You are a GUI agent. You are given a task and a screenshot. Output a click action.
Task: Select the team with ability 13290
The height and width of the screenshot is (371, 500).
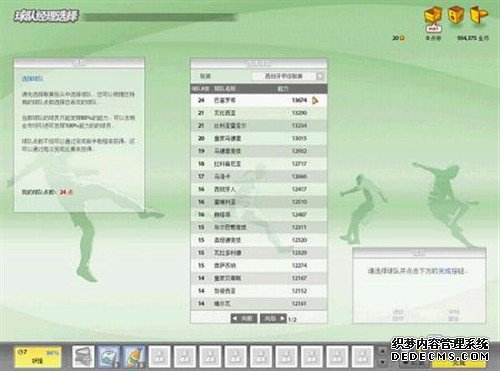pyautogui.click(x=259, y=113)
